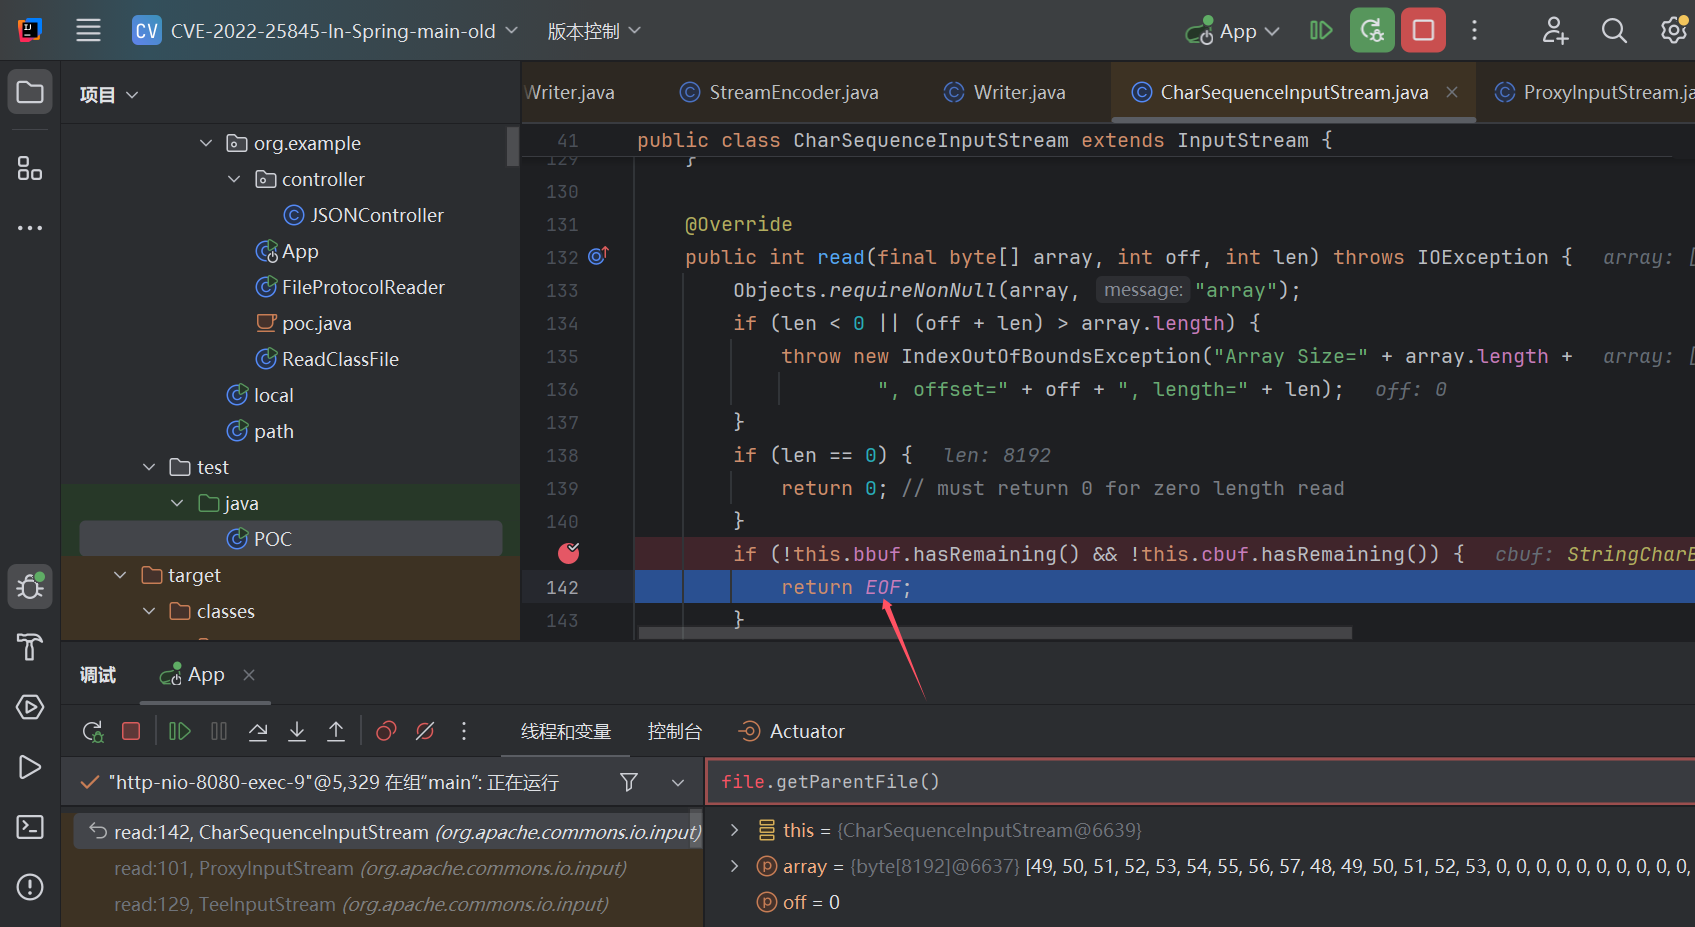Screen dimensions: 1695x927
Task: Filter frames funnel icon
Action: pyautogui.click(x=629, y=782)
